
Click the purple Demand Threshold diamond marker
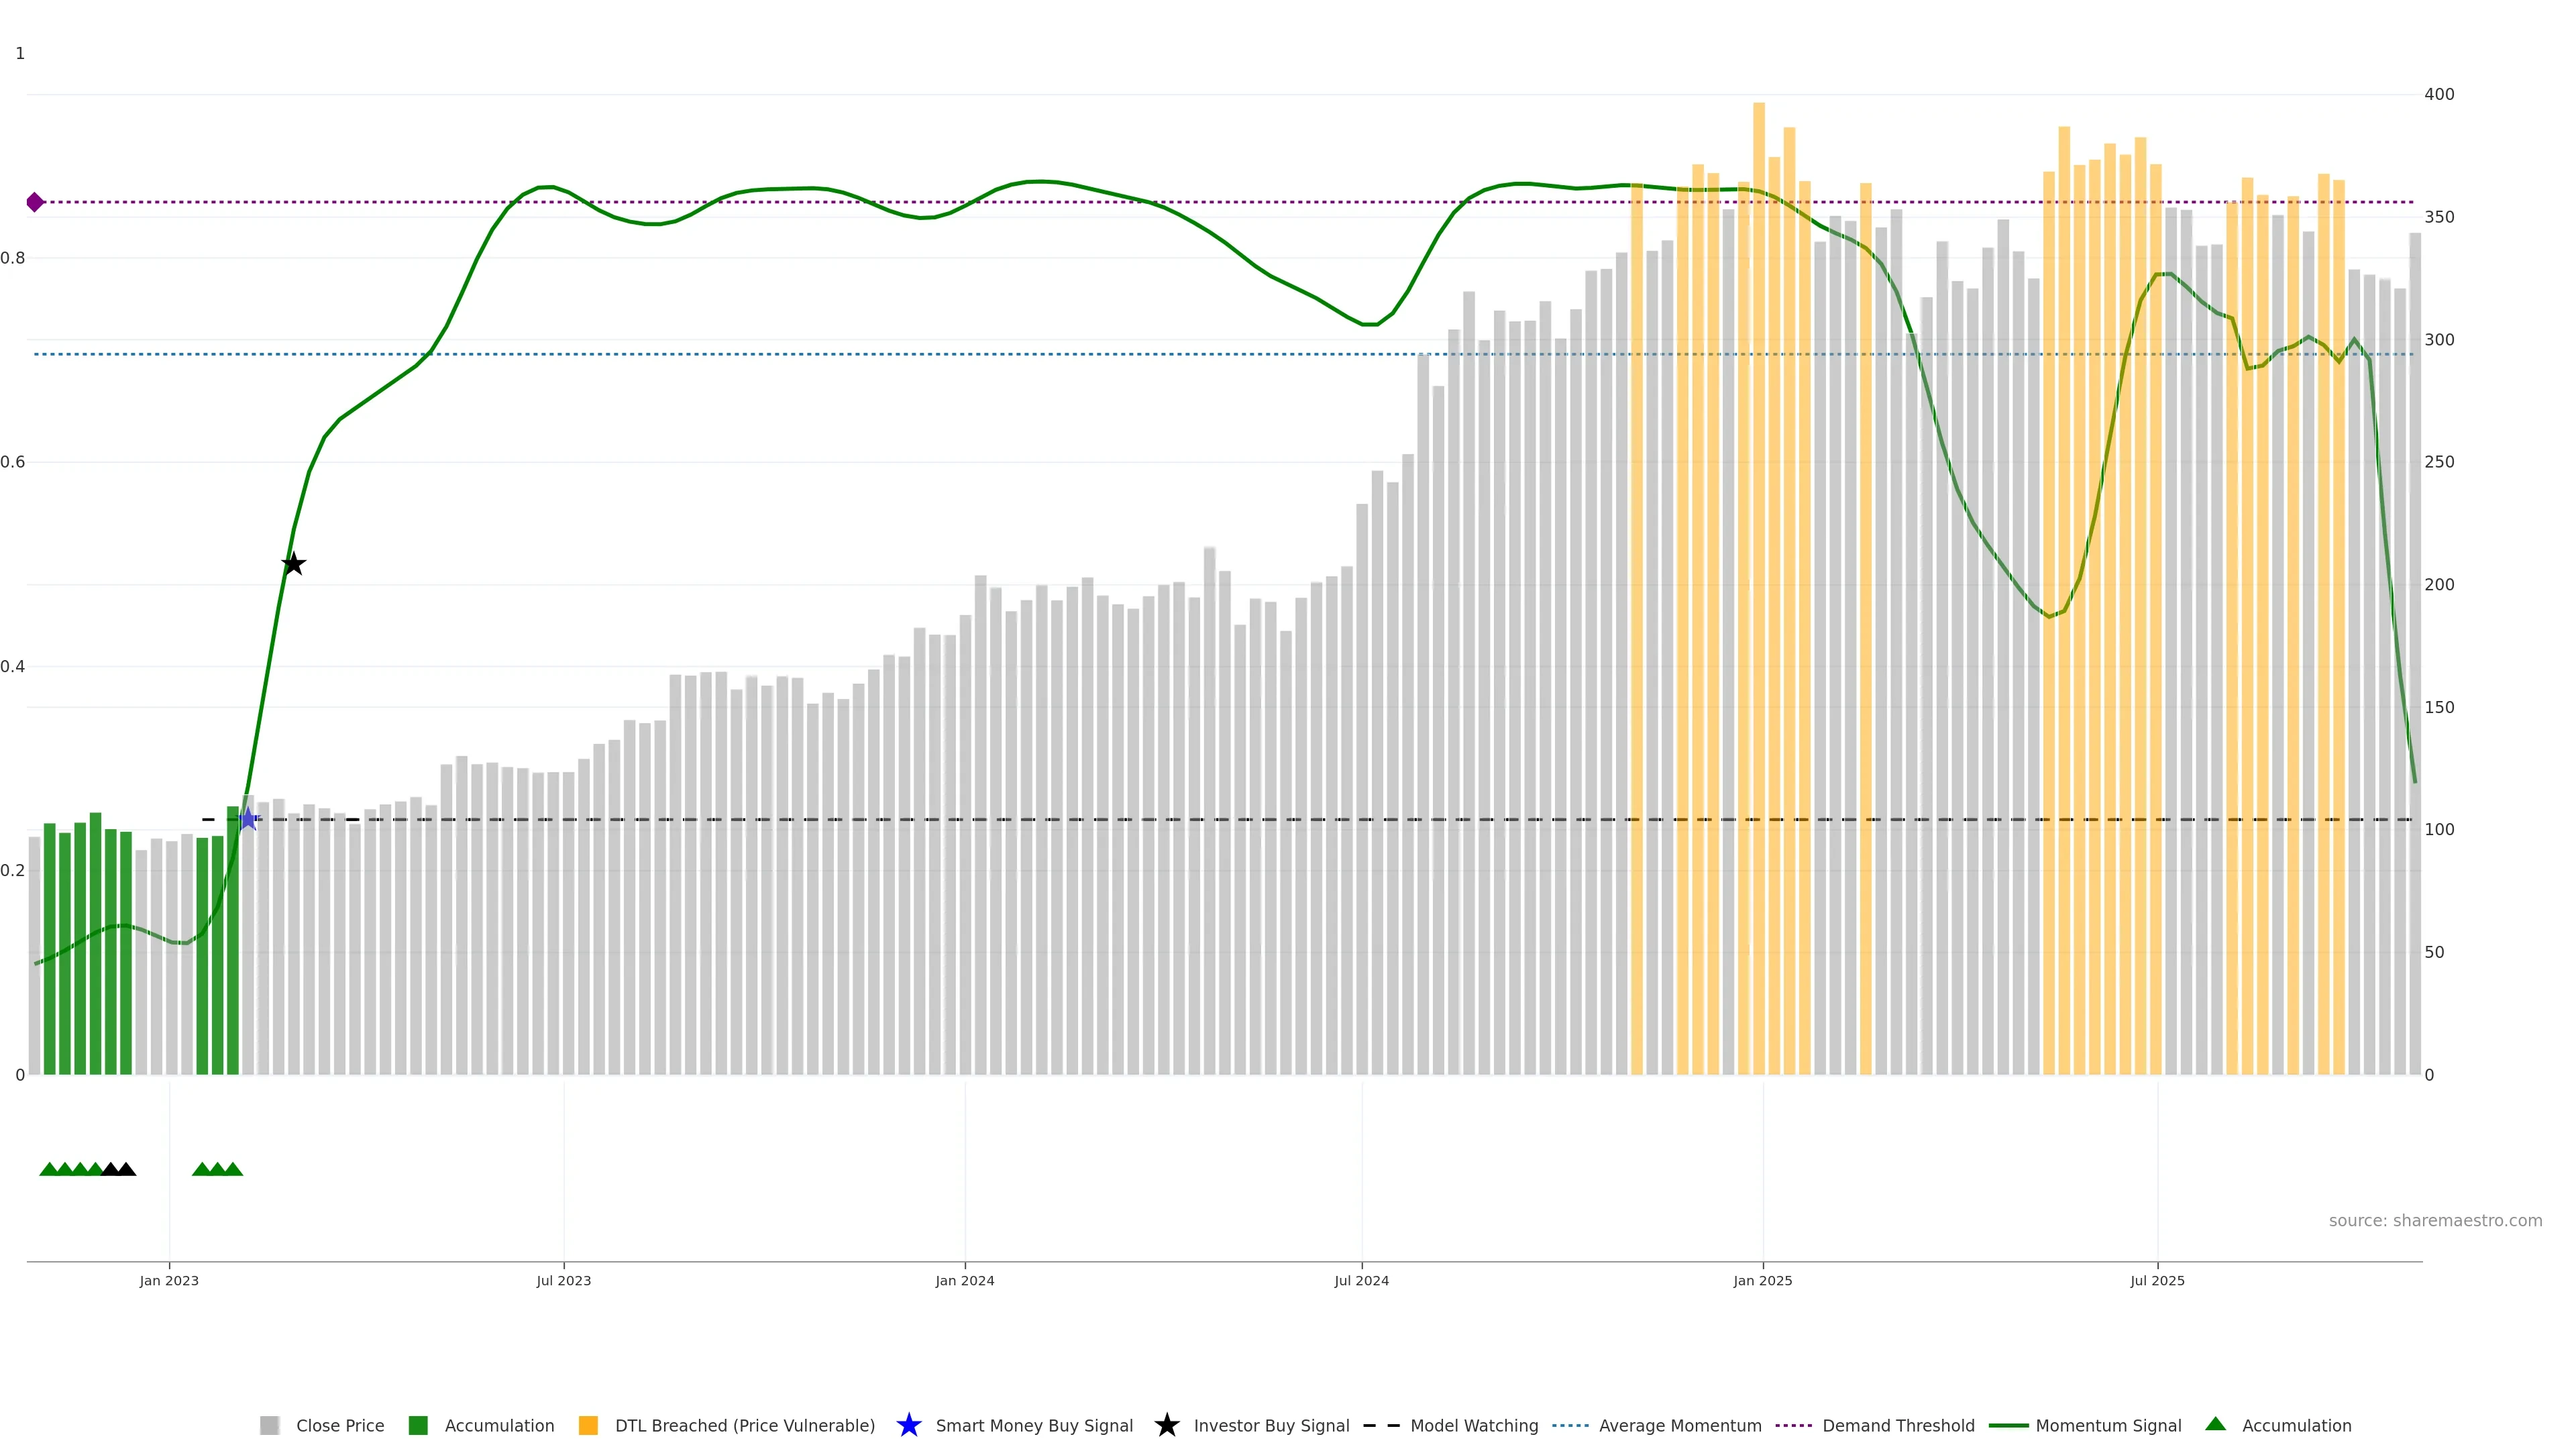click(35, 202)
